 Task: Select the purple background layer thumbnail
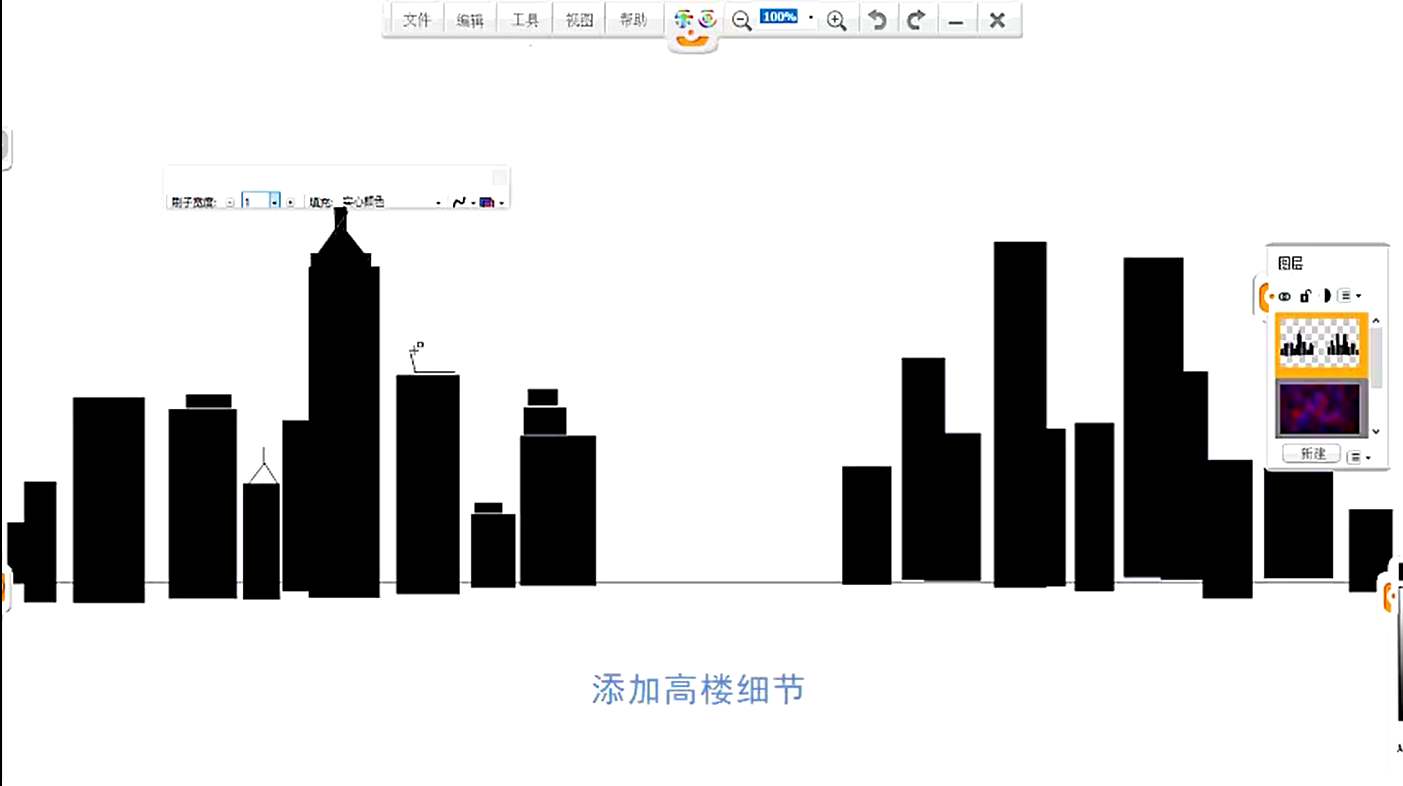(1319, 408)
